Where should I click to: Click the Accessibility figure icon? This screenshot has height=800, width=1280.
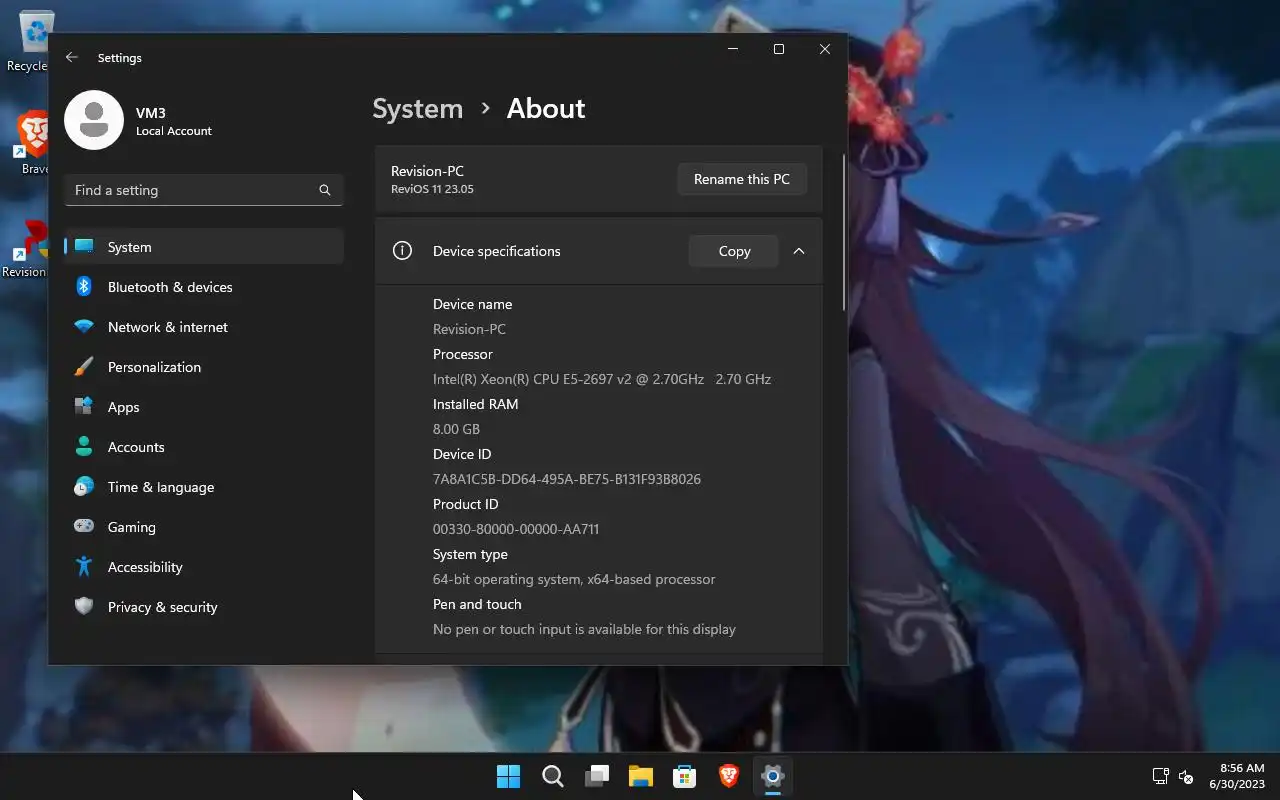[84, 567]
